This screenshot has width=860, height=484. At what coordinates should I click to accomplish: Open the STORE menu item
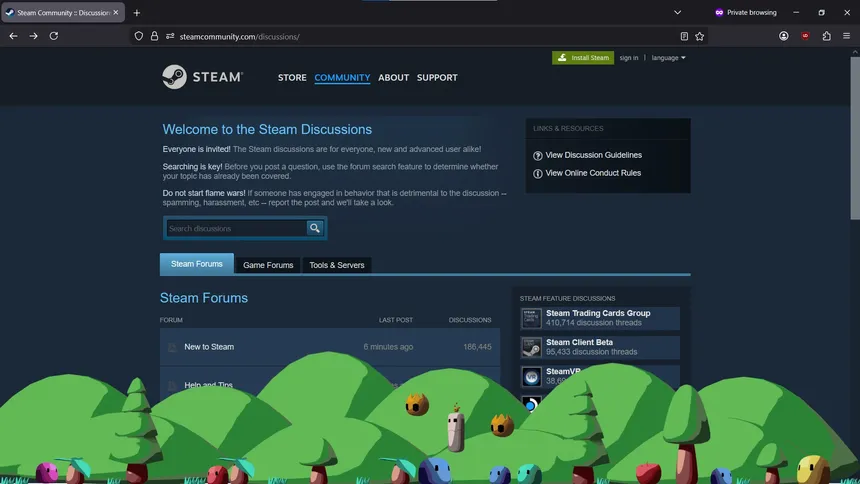(x=292, y=77)
